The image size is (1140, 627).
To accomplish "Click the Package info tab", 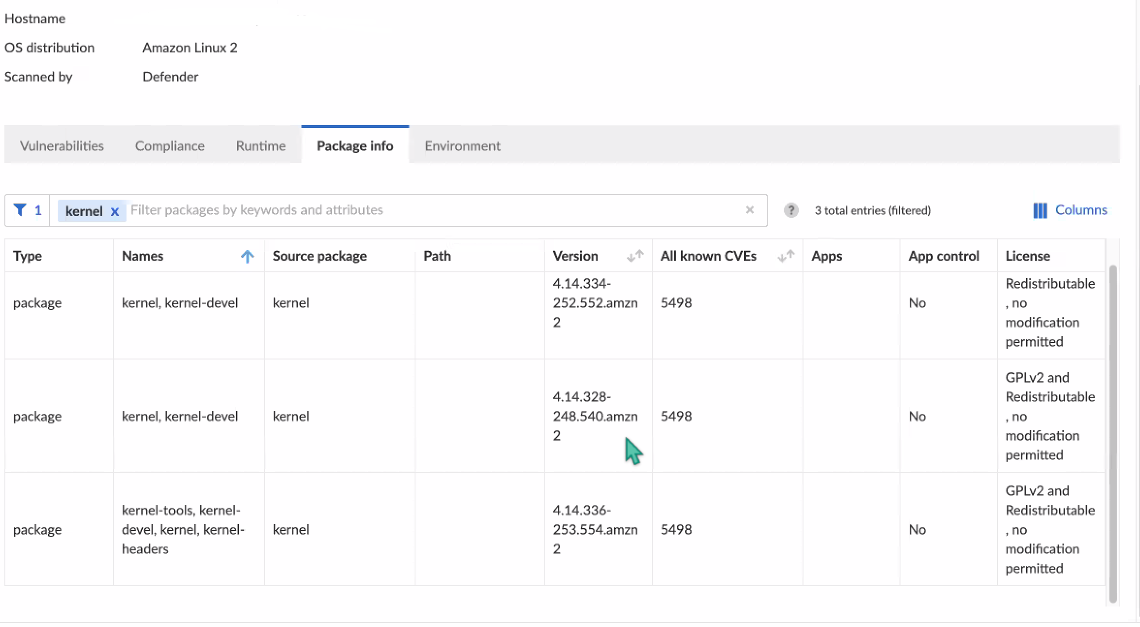I will (355, 146).
